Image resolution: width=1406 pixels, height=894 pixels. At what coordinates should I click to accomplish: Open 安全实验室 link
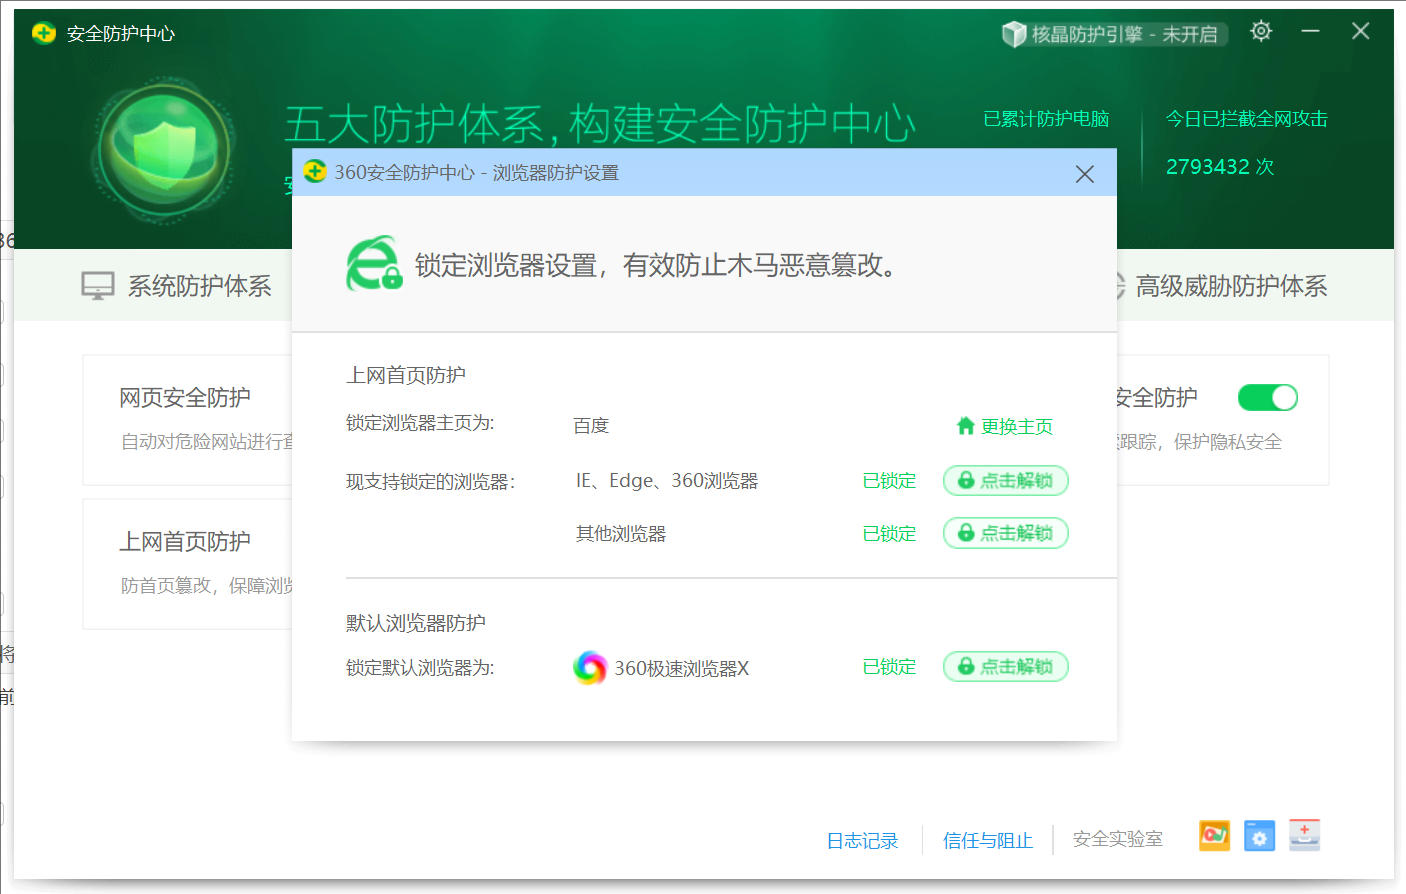(1118, 840)
